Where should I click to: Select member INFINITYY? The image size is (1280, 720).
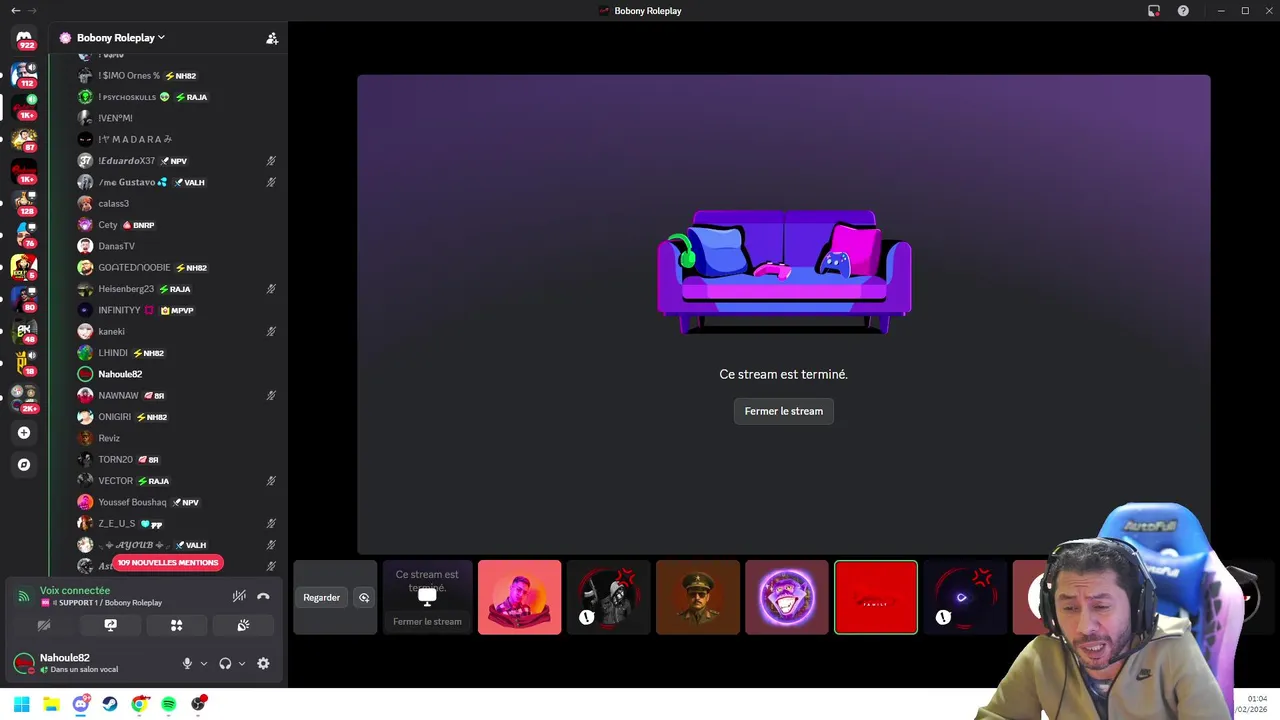point(119,310)
